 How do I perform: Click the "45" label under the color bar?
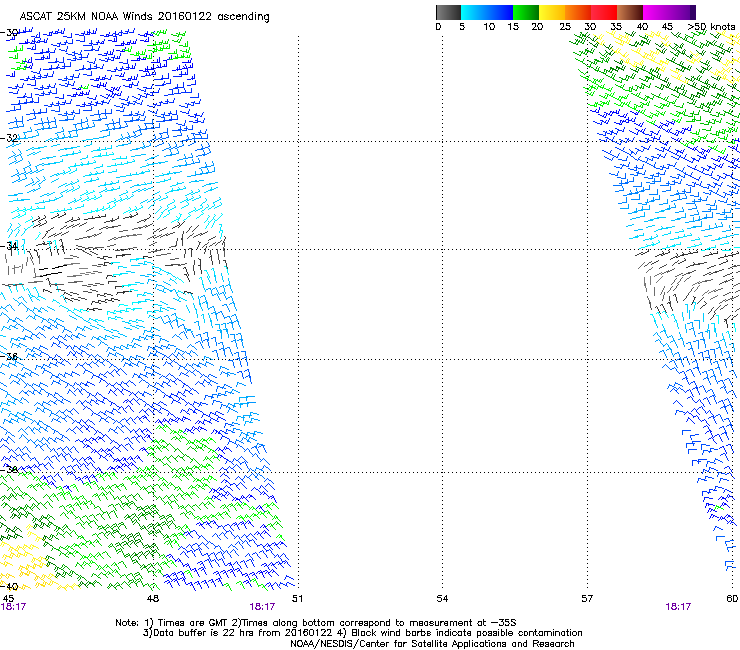667,27
